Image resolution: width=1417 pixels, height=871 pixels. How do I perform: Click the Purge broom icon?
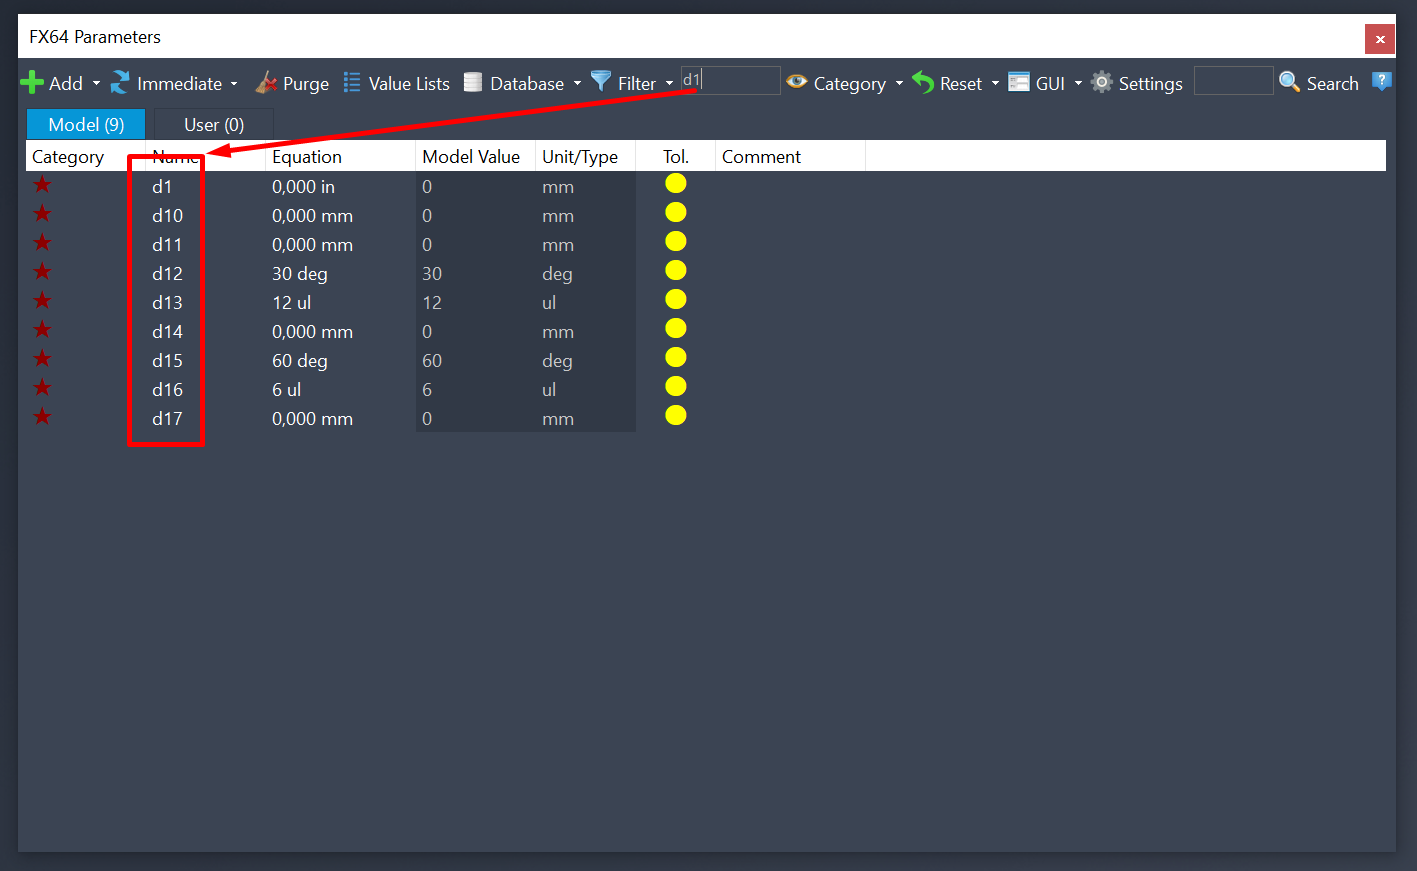tap(266, 82)
